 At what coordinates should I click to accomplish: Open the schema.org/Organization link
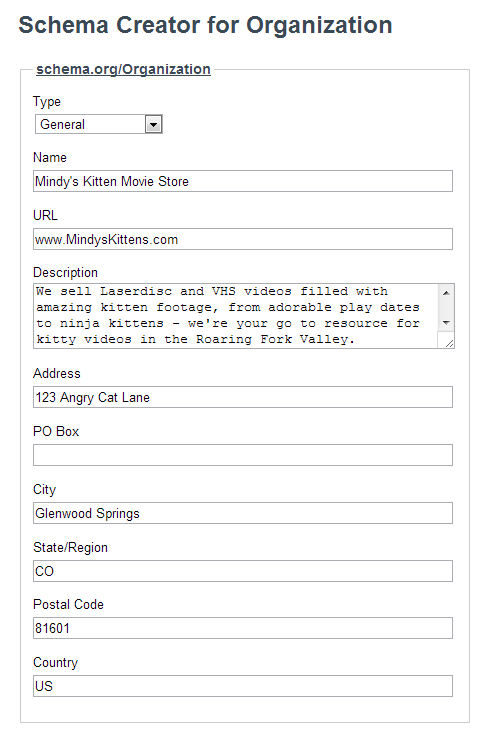123,69
